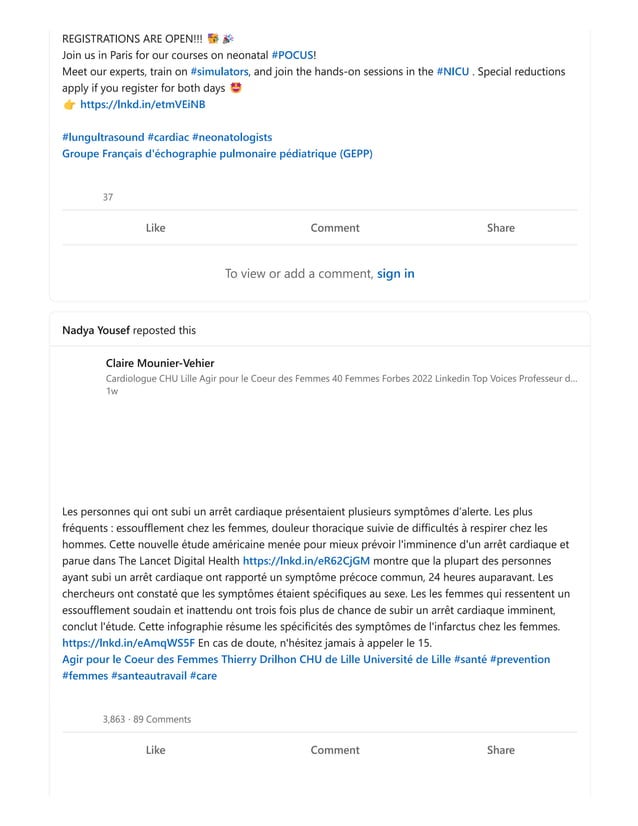Comment on the neonatal POCUS courses post

click(x=334, y=228)
